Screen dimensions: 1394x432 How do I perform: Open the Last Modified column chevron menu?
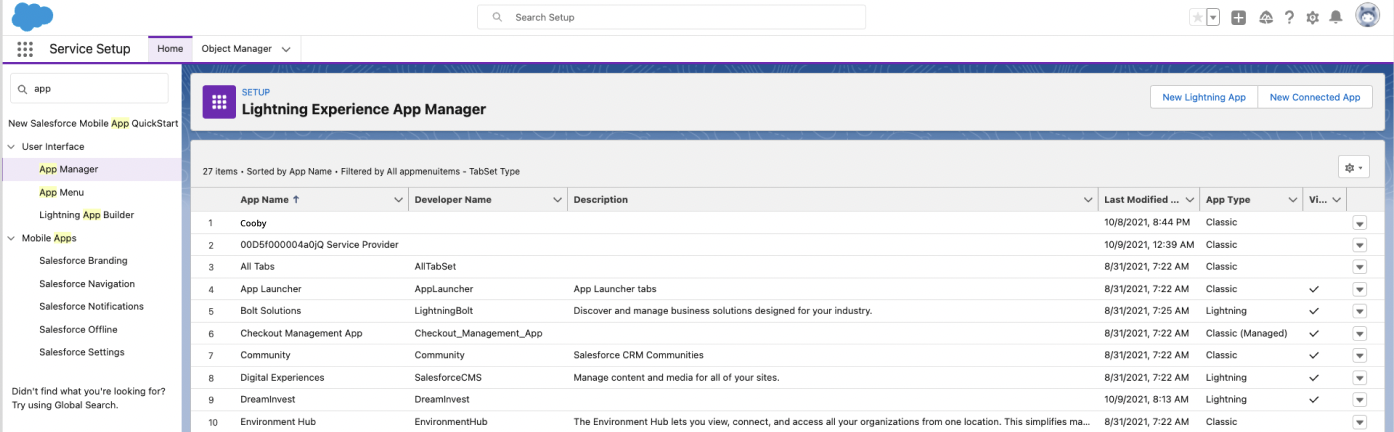point(1190,200)
